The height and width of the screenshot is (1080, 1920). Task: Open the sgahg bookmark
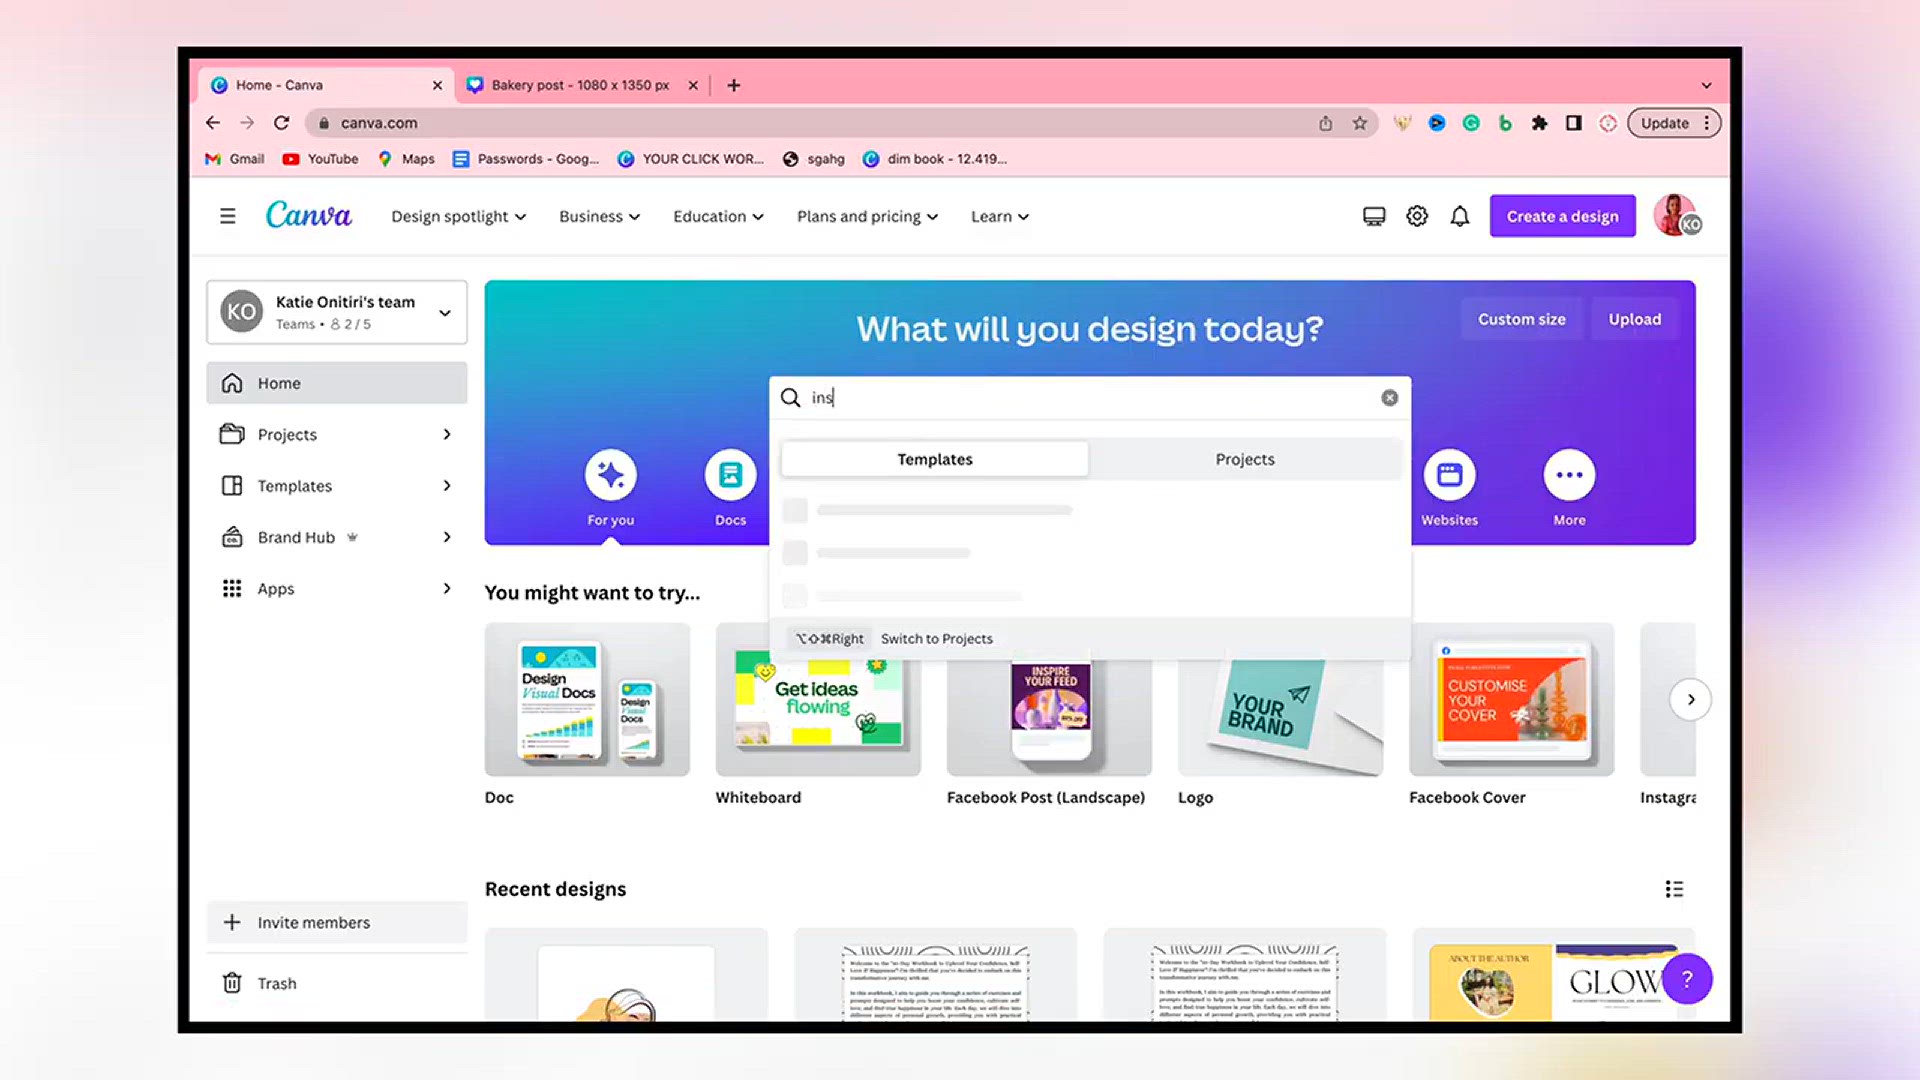(814, 159)
